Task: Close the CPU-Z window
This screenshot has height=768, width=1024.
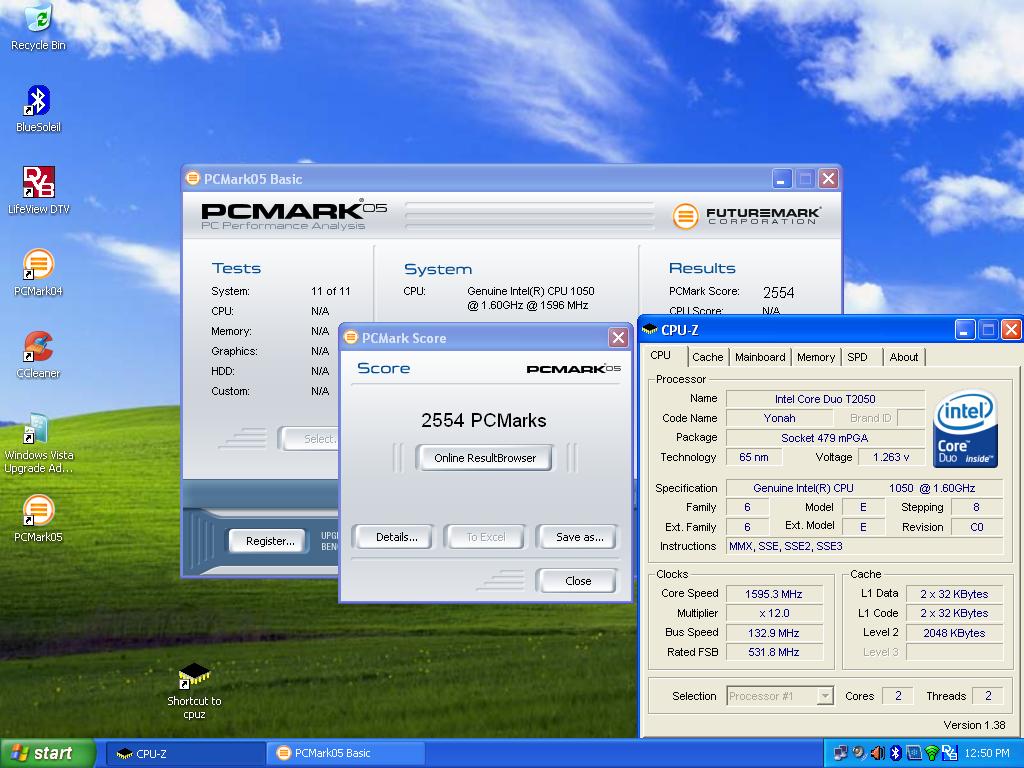Action: 1011,330
